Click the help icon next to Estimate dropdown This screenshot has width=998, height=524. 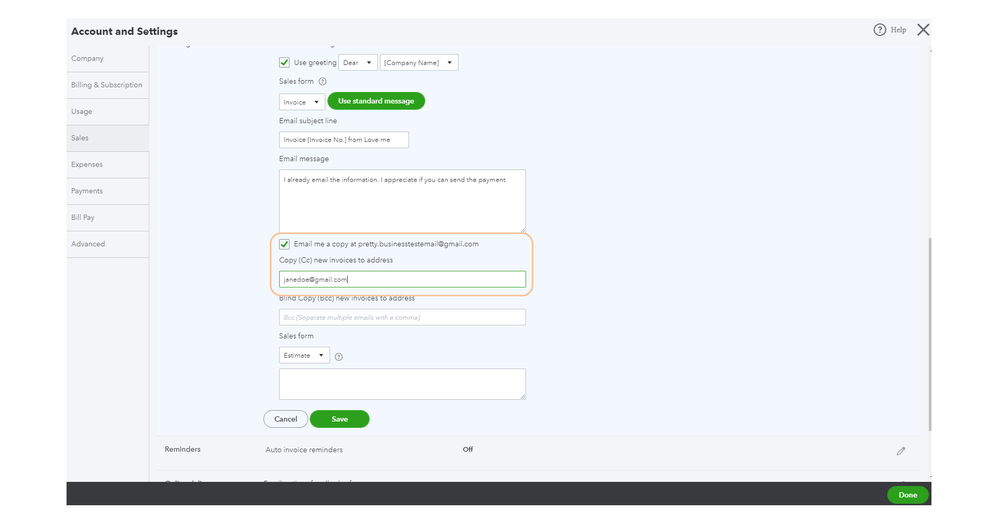point(339,356)
